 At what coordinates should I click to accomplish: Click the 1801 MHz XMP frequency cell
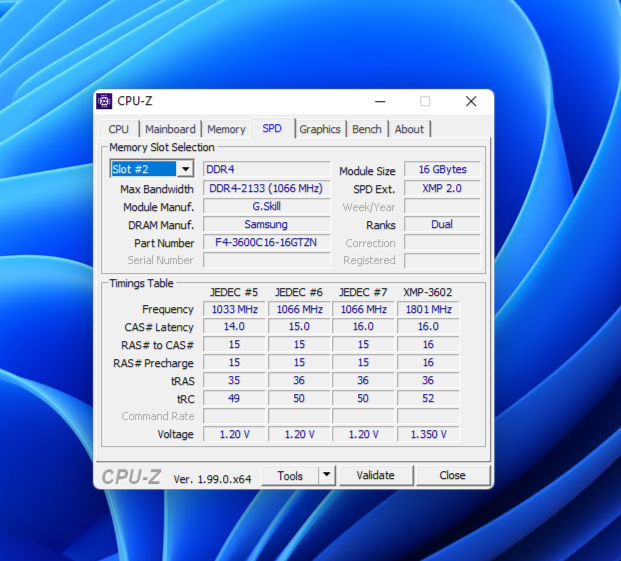(x=428, y=309)
